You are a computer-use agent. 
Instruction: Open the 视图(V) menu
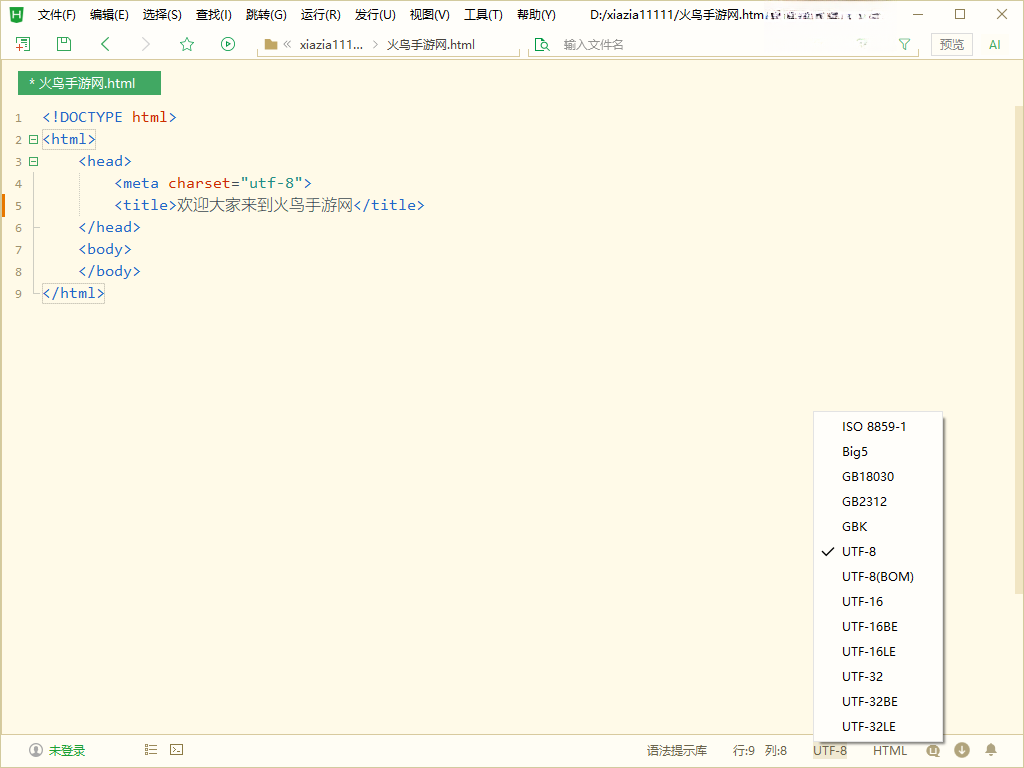pyautogui.click(x=430, y=14)
